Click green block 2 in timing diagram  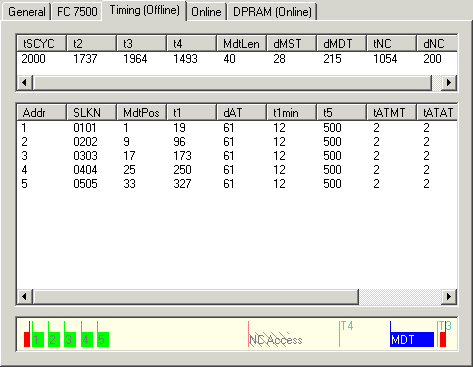click(54, 340)
